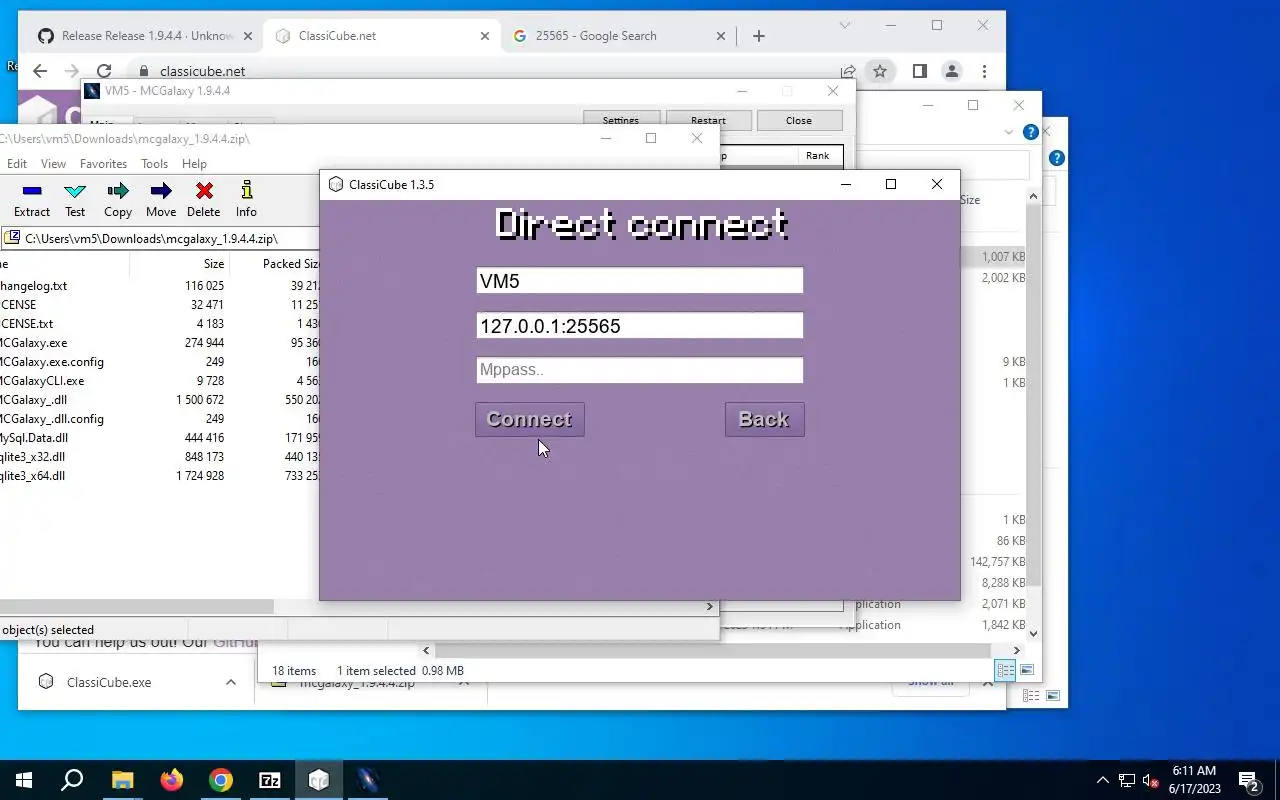Screen dimensions: 1280x800
Task: Open the ClassiCube.exe download options arrow
Action: 231,682
